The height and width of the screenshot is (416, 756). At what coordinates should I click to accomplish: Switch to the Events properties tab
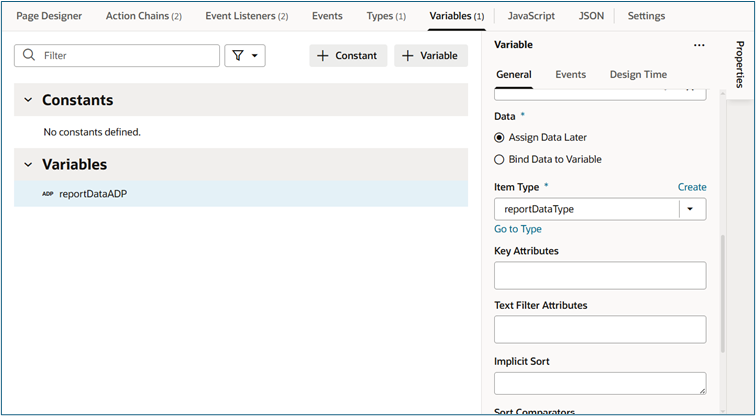tap(570, 75)
